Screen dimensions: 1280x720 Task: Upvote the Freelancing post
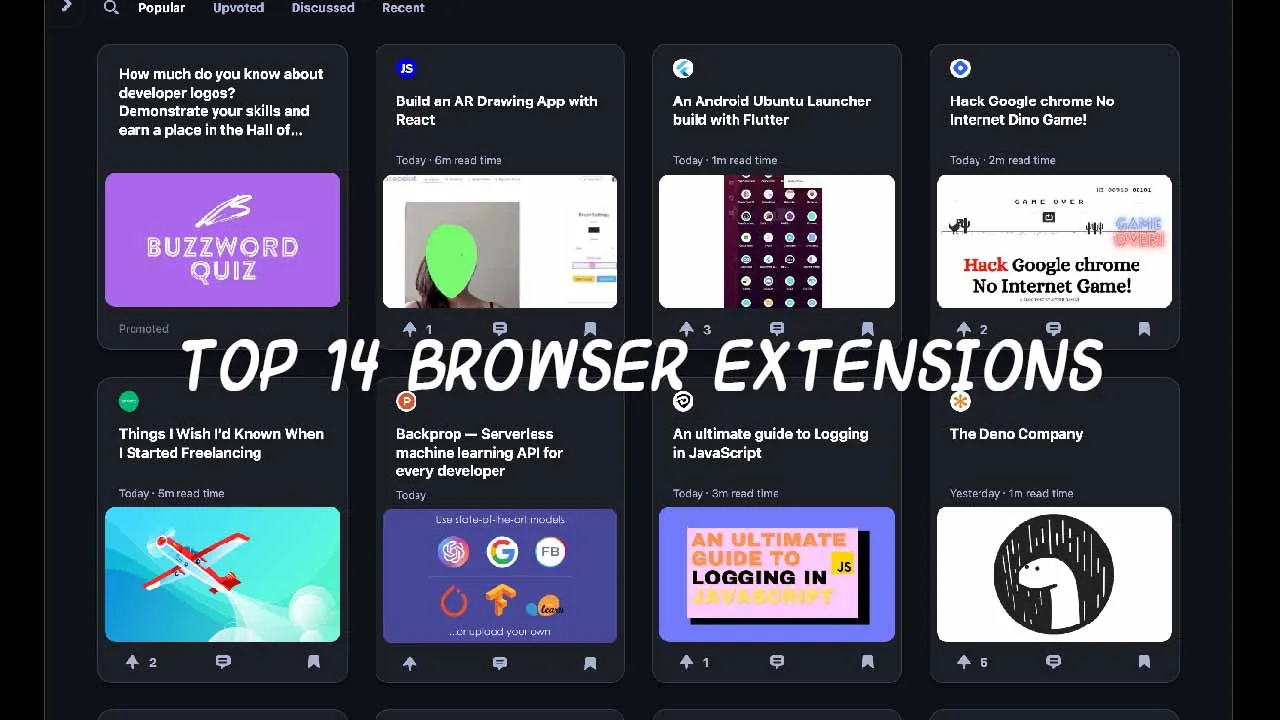(x=132, y=662)
